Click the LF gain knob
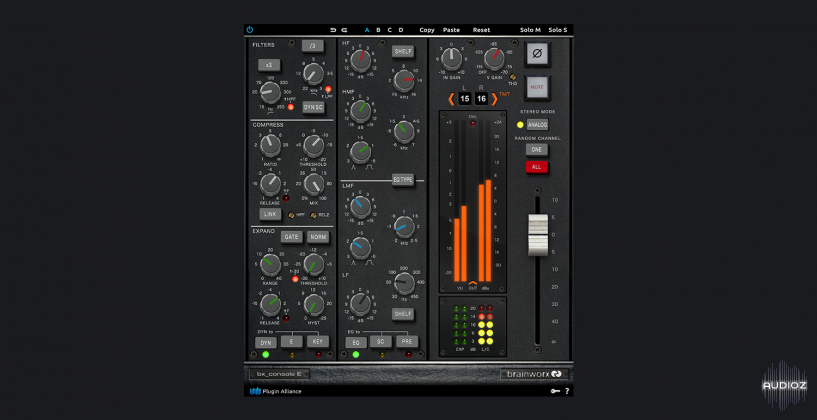817x420 pixels. (360, 304)
